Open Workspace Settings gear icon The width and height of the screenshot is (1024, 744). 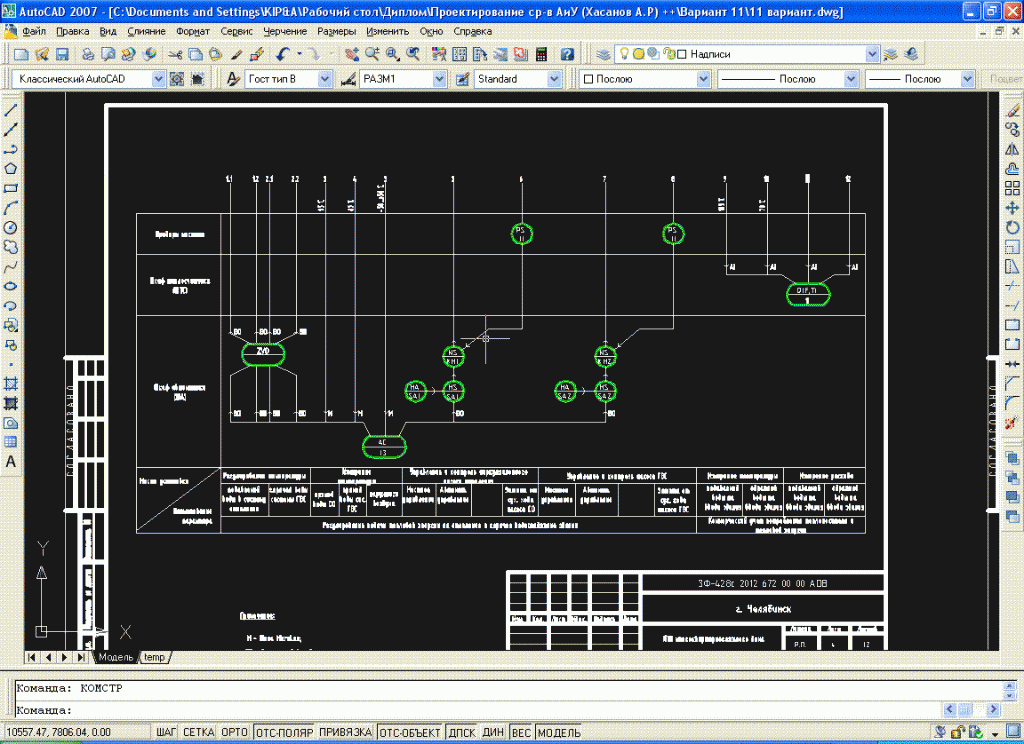177,79
